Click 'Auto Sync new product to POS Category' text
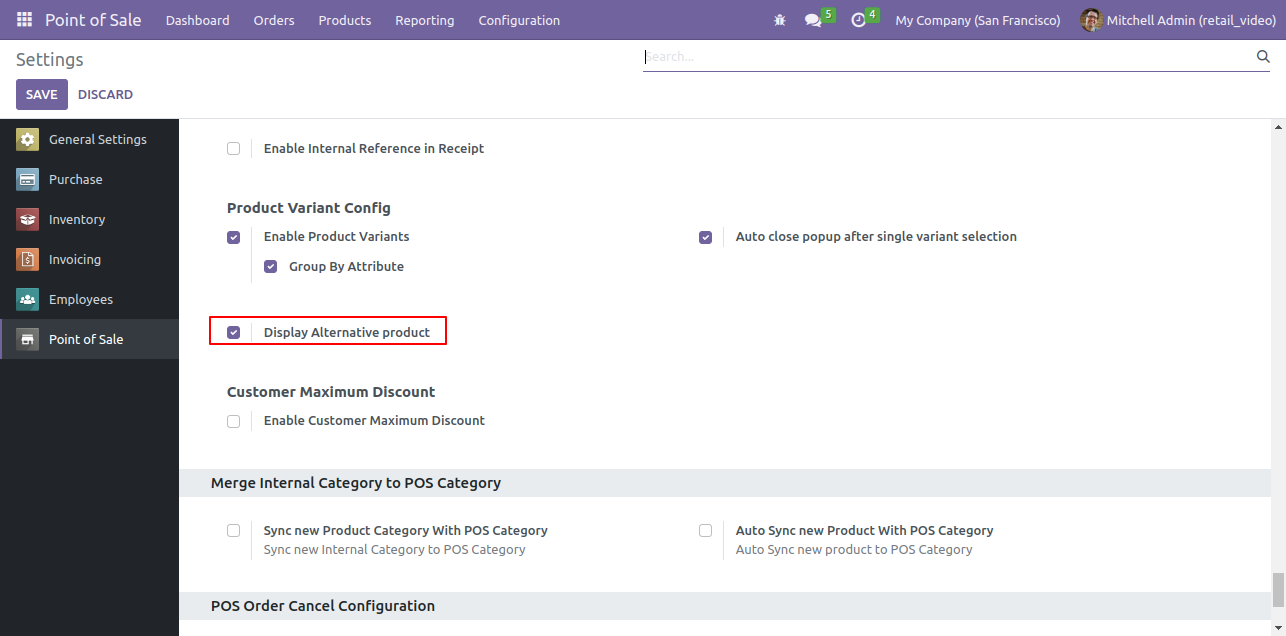The image size is (1286, 636). point(854,550)
